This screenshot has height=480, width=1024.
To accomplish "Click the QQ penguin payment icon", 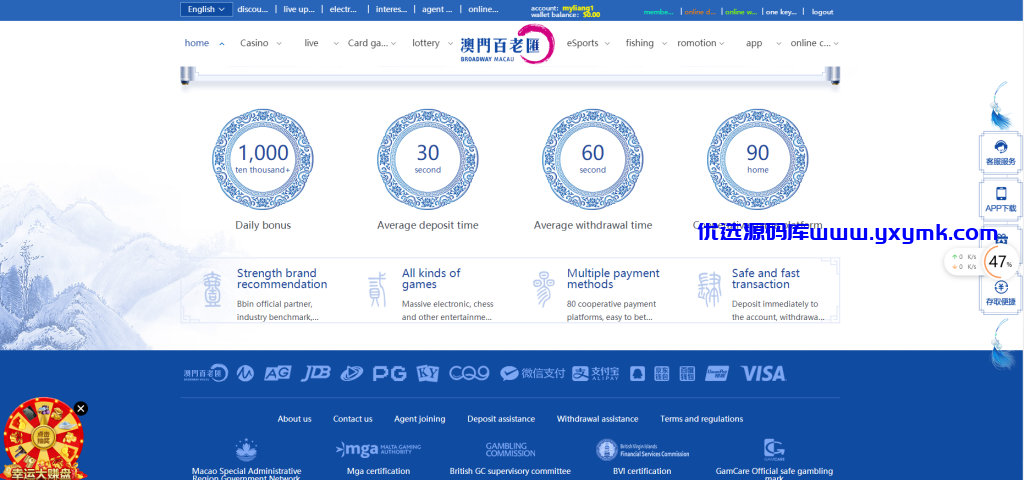I will (x=637, y=374).
